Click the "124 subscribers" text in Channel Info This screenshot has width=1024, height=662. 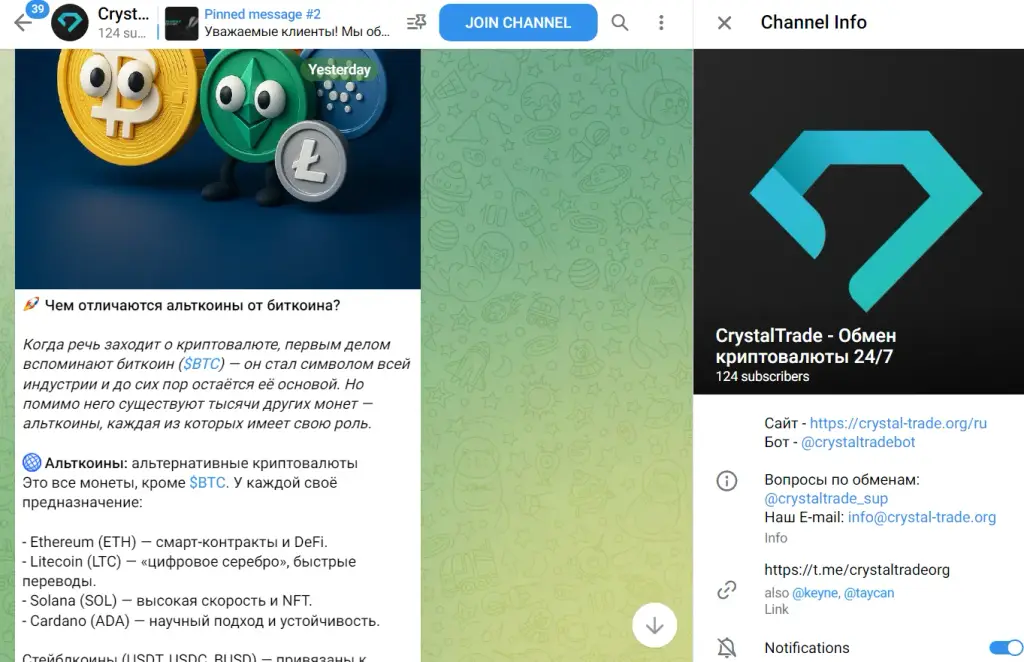point(762,376)
